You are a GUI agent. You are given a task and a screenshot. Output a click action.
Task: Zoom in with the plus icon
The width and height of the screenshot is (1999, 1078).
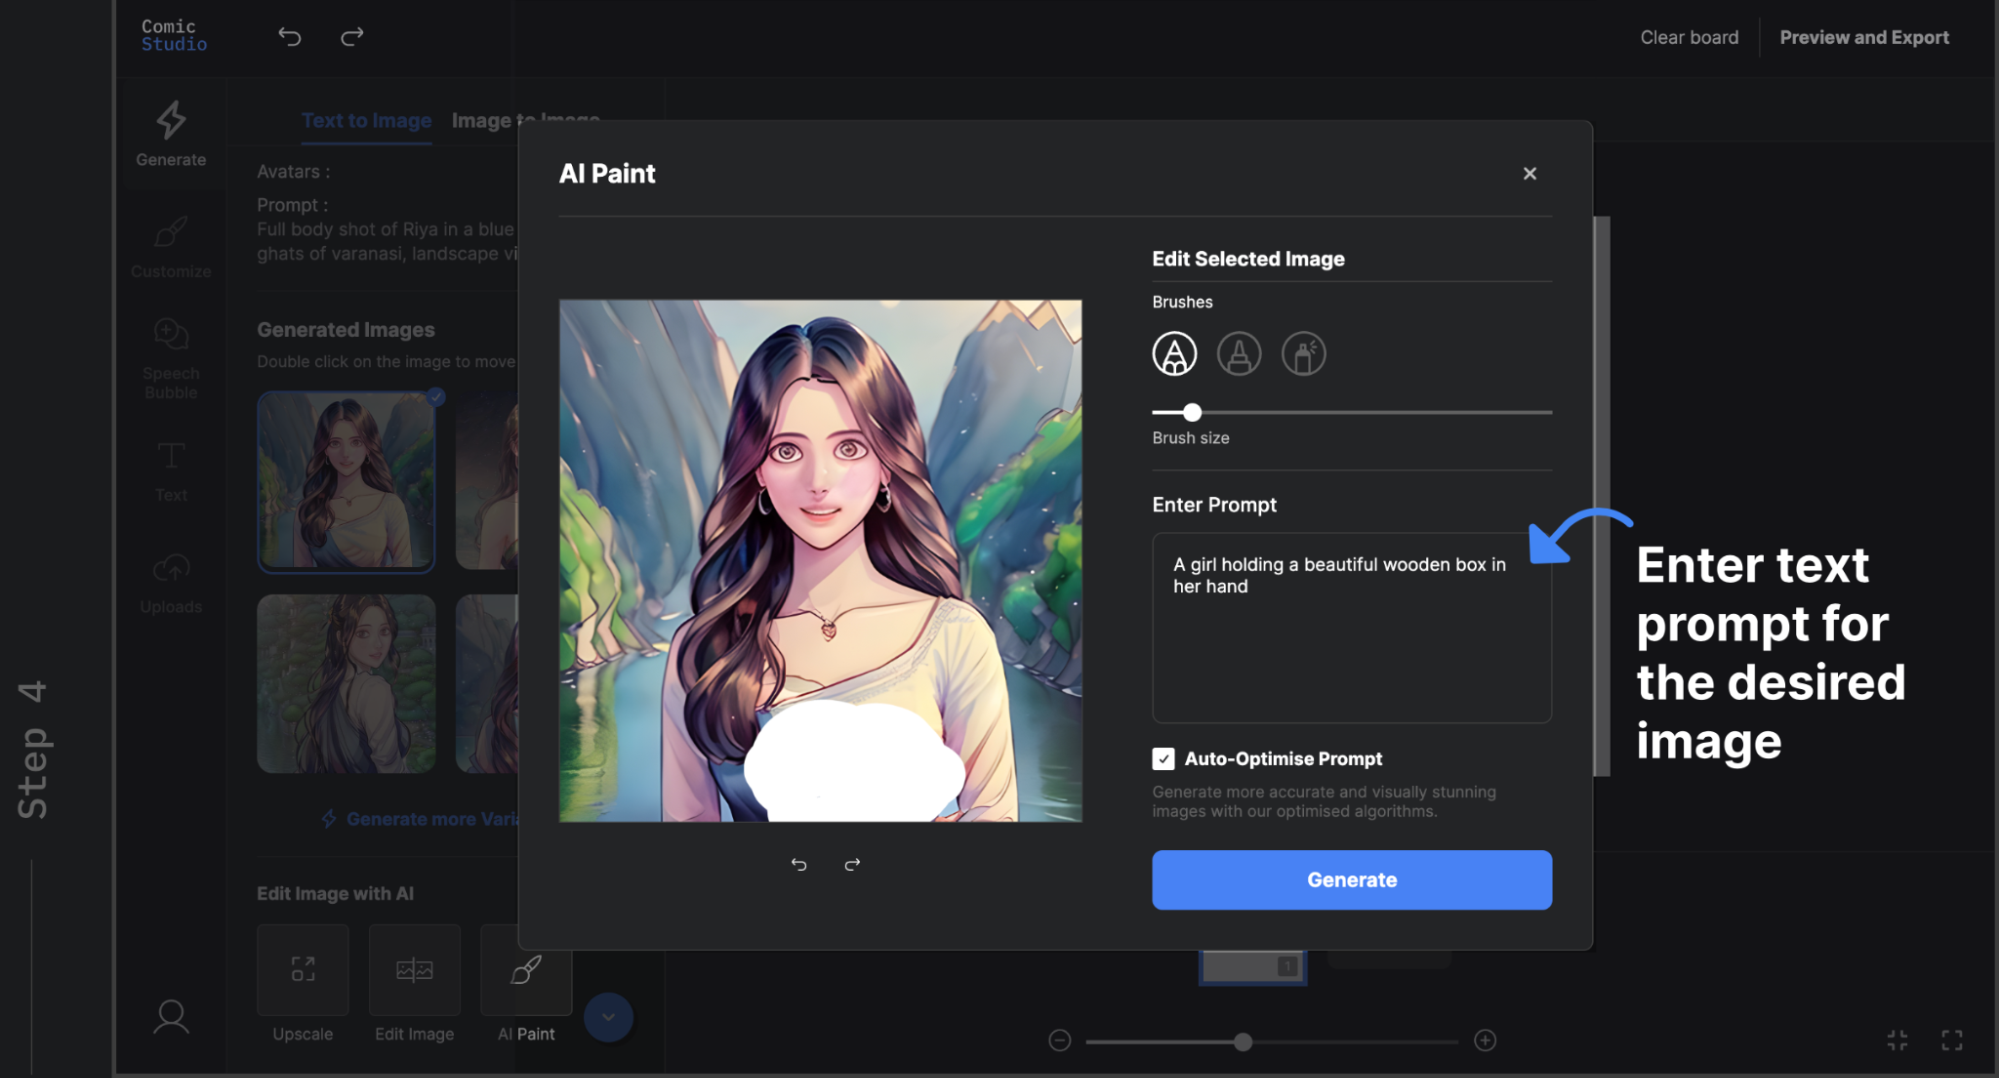(1486, 1041)
